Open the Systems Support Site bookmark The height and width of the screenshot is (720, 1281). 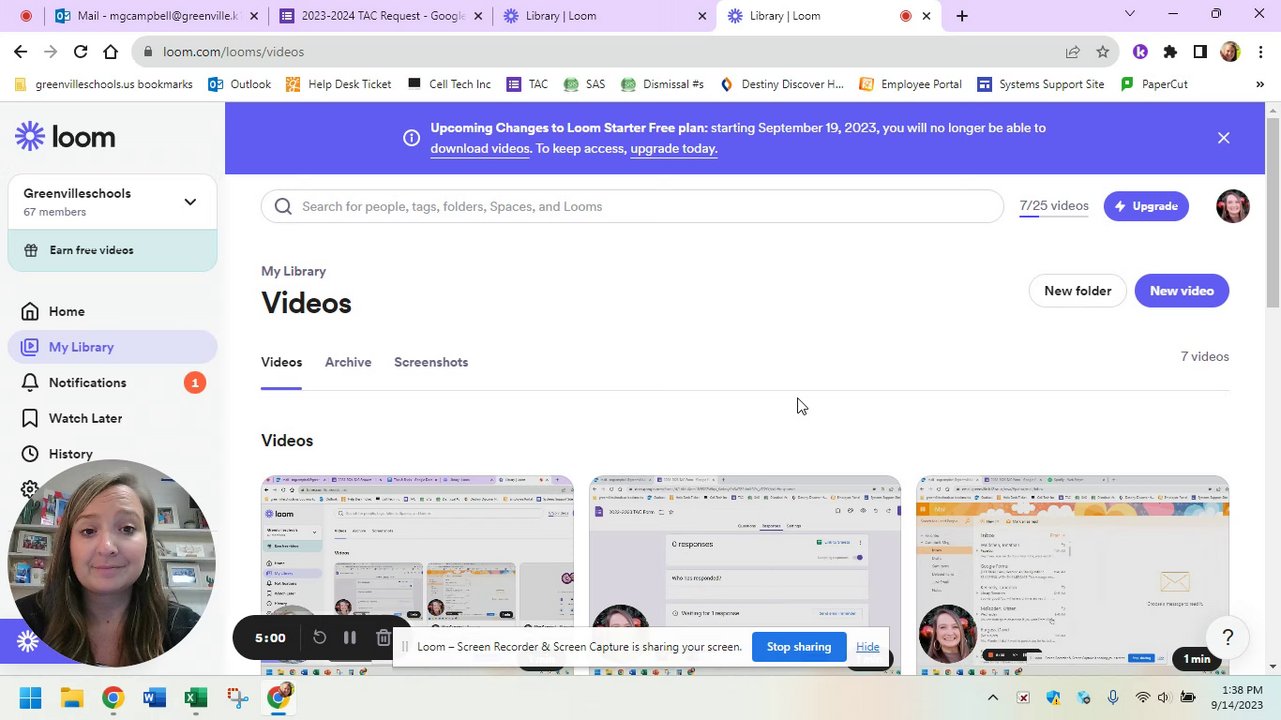click(1041, 84)
